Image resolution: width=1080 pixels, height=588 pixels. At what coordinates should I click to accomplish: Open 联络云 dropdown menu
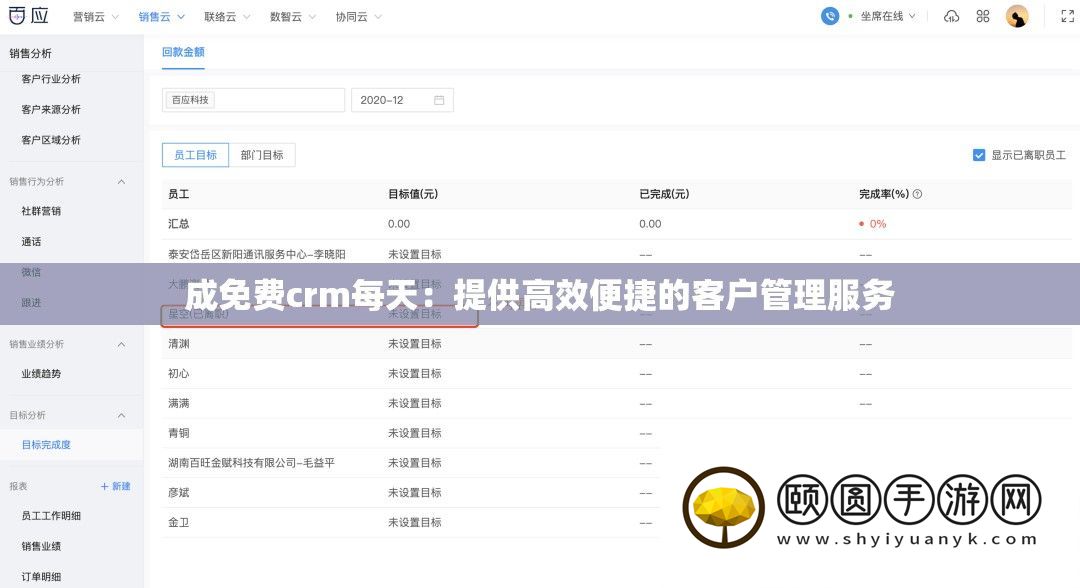[227, 17]
